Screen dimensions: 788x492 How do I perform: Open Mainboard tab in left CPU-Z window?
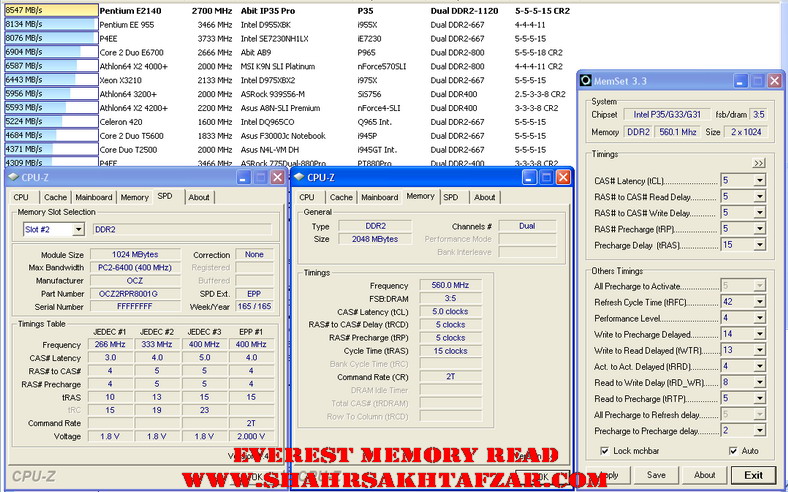coord(94,198)
